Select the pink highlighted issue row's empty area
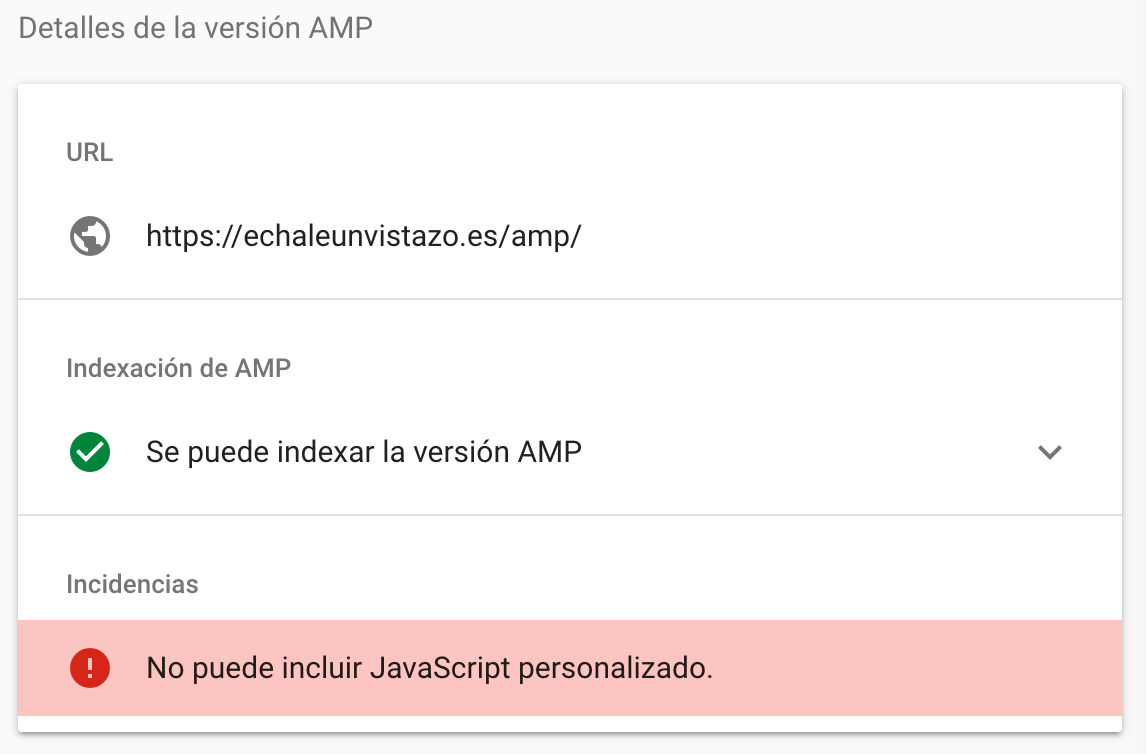The image size is (1146, 754). pyautogui.click(x=914, y=668)
